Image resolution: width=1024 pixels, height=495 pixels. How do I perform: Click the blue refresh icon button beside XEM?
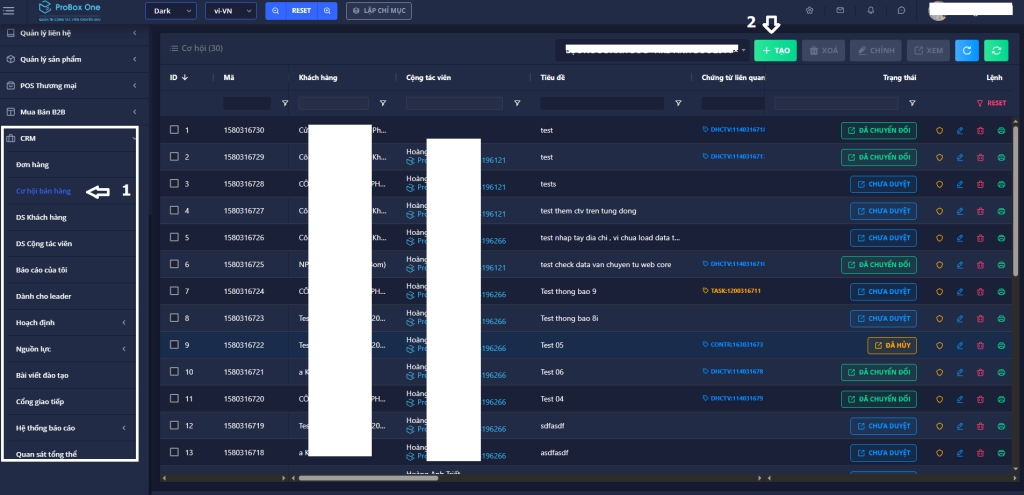(966, 50)
